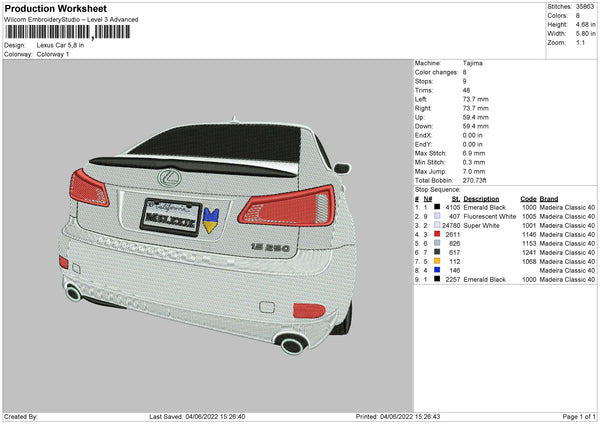Select the Total Bobbin value '270.73ft'
Image resolution: width=600 pixels, height=424 pixels.
[474, 180]
